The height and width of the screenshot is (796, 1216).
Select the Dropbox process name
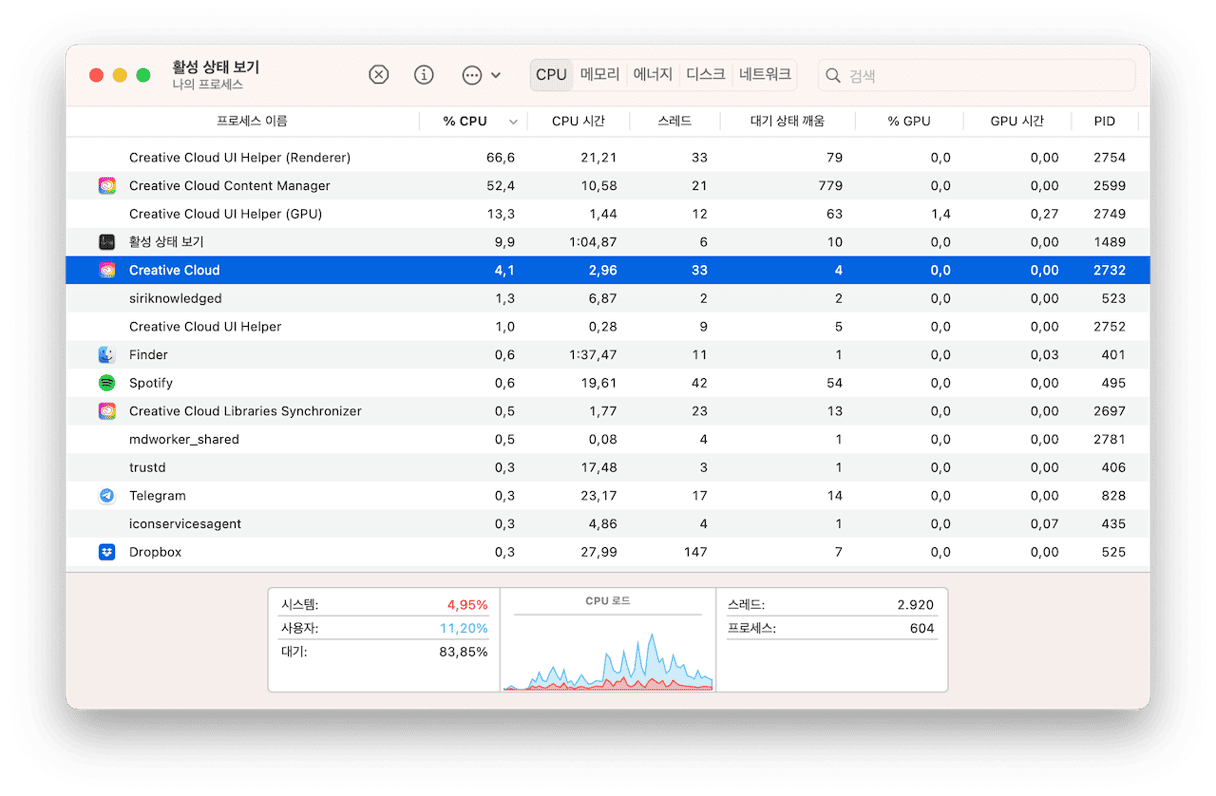point(155,552)
